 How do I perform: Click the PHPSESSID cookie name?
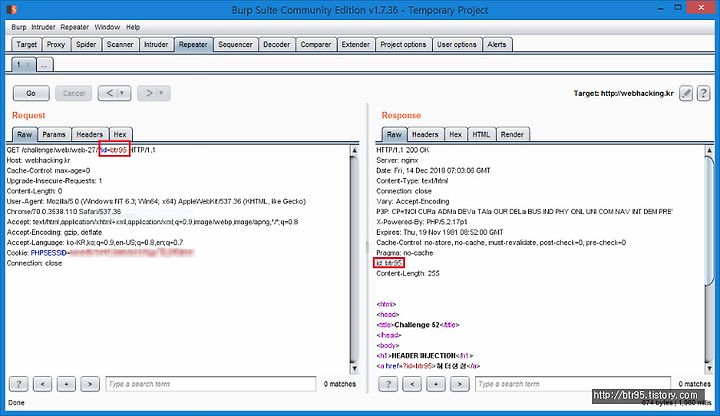49,253
